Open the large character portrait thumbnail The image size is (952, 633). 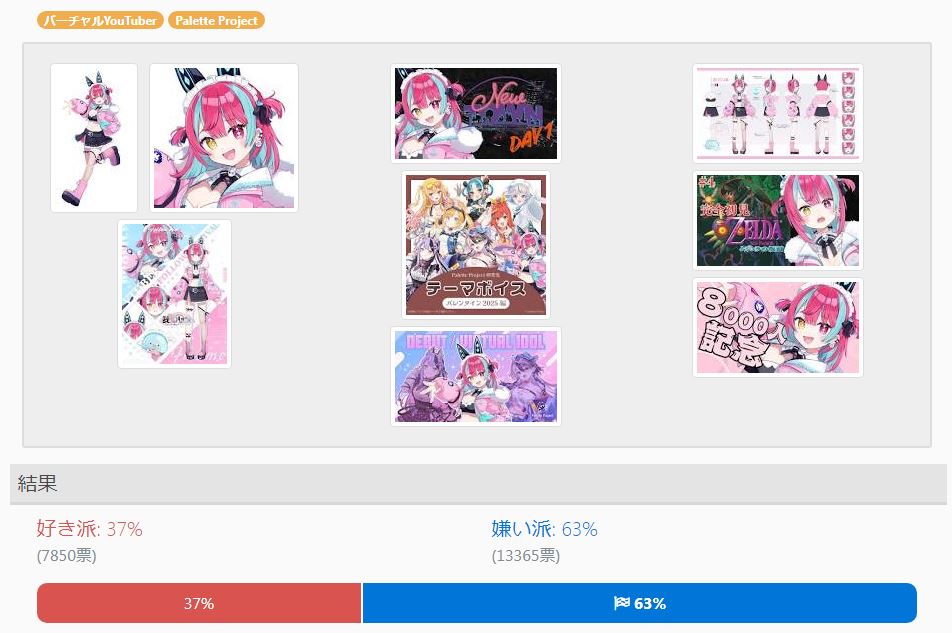224,138
